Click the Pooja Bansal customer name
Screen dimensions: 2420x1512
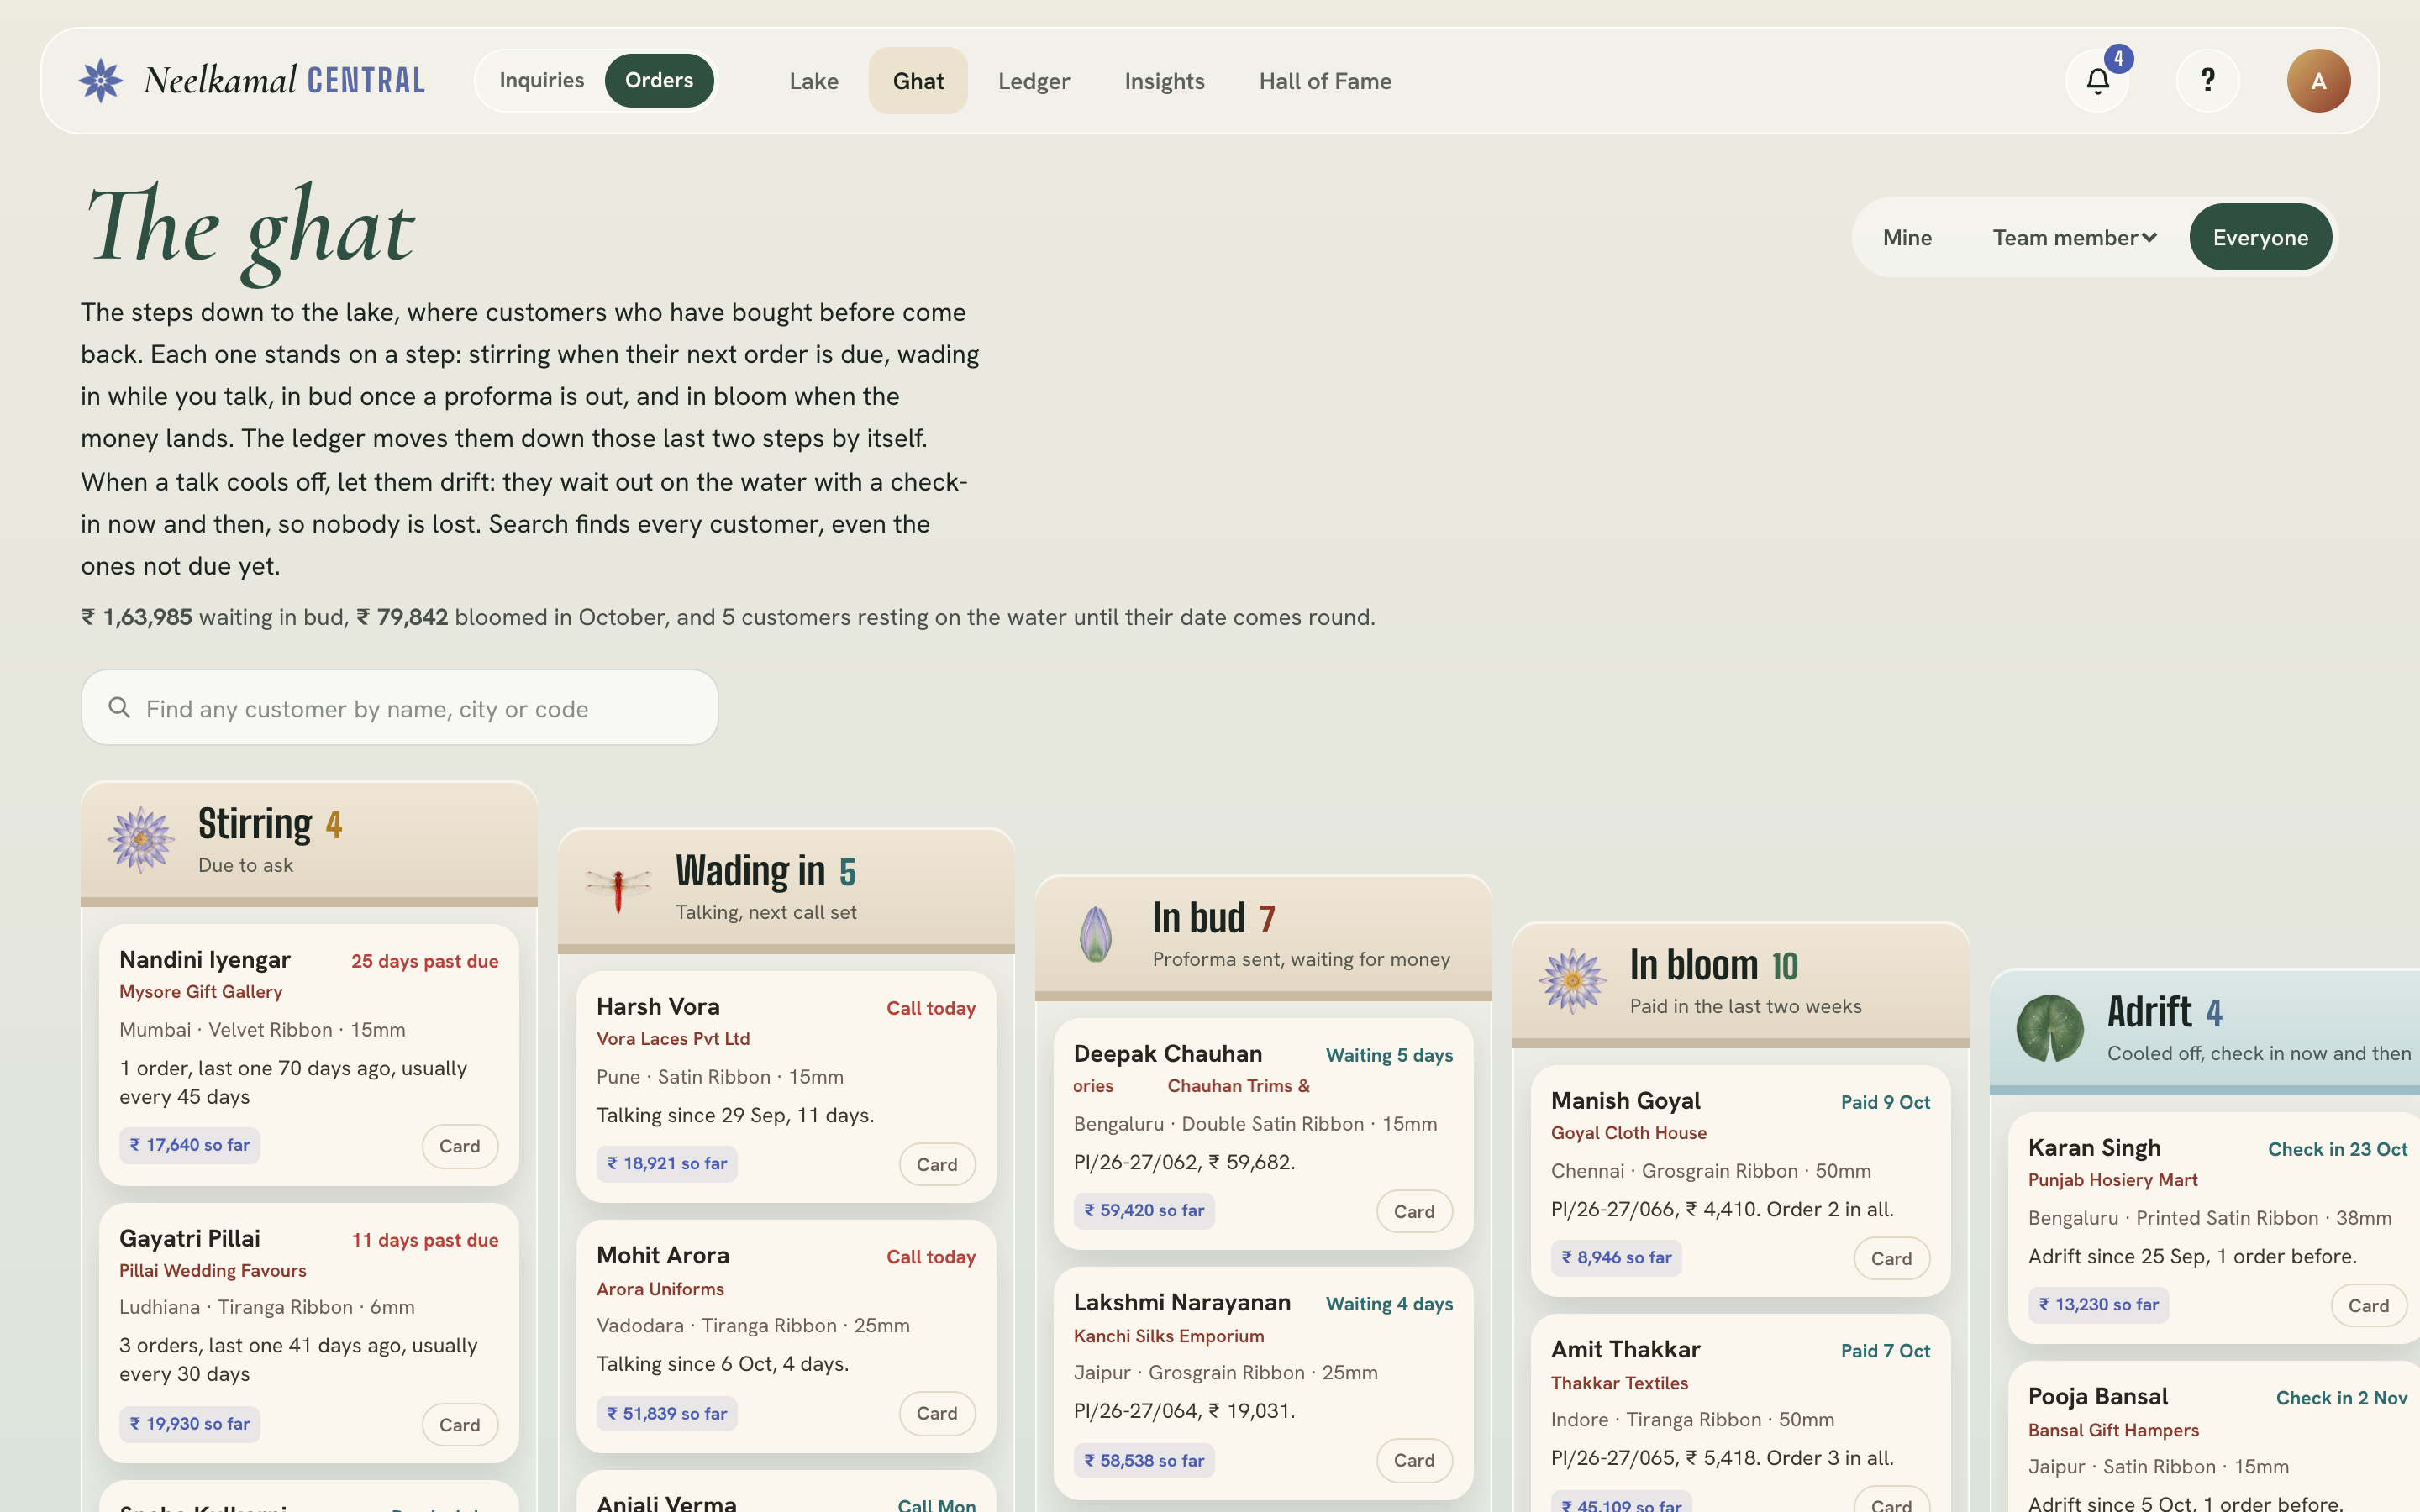click(x=2097, y=1396)
